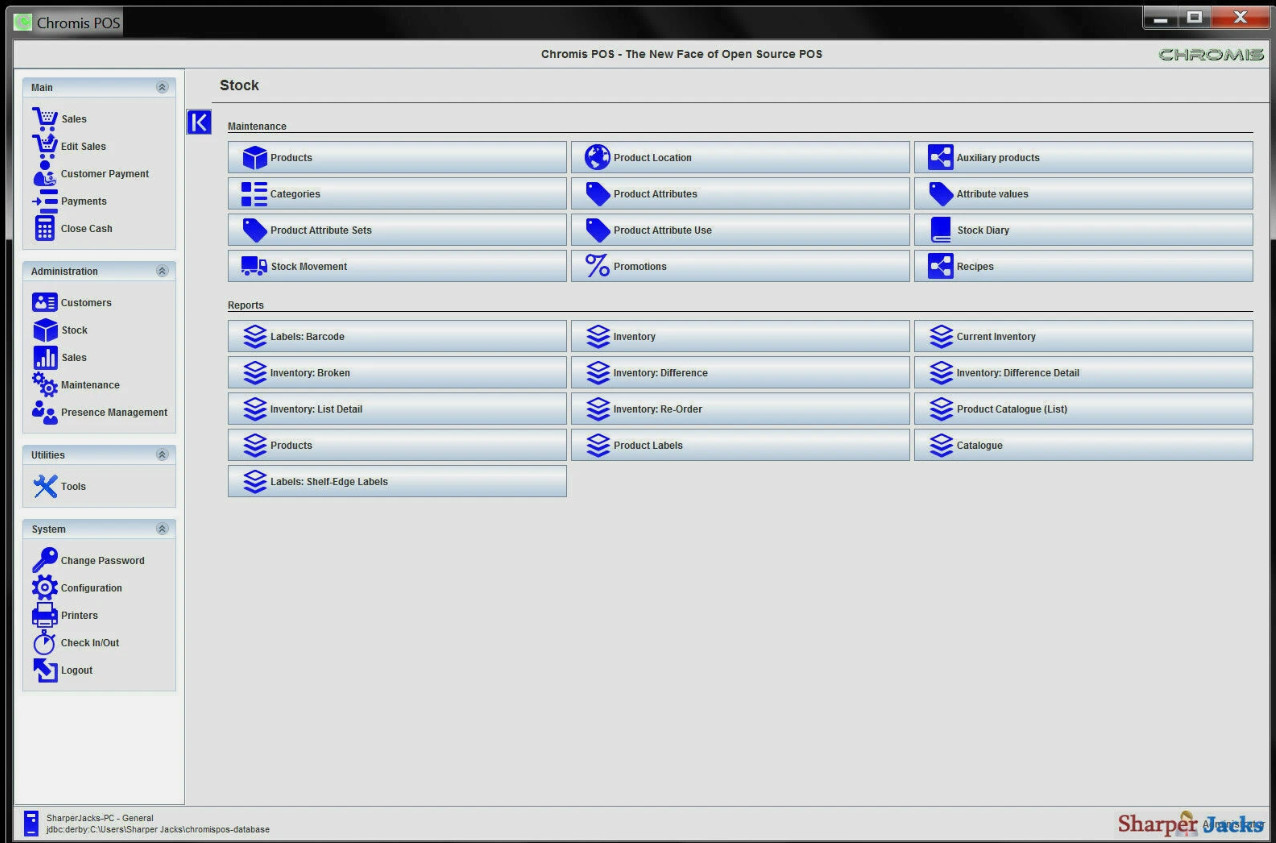Image resolution: width=1276 pixels, height=843 pixels.
Task: Run Labels: Shelf-Edge Labels report
Action: click(397, 481)
